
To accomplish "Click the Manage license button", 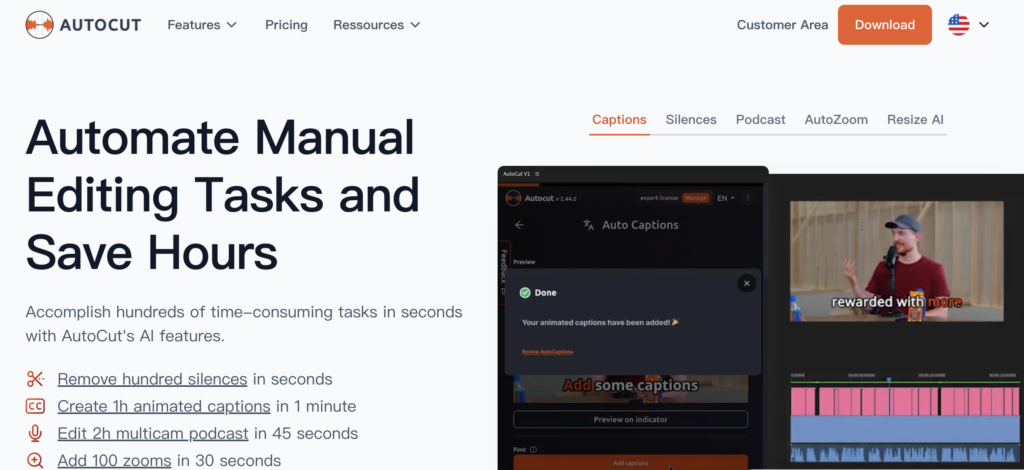I will click(696, 198).
